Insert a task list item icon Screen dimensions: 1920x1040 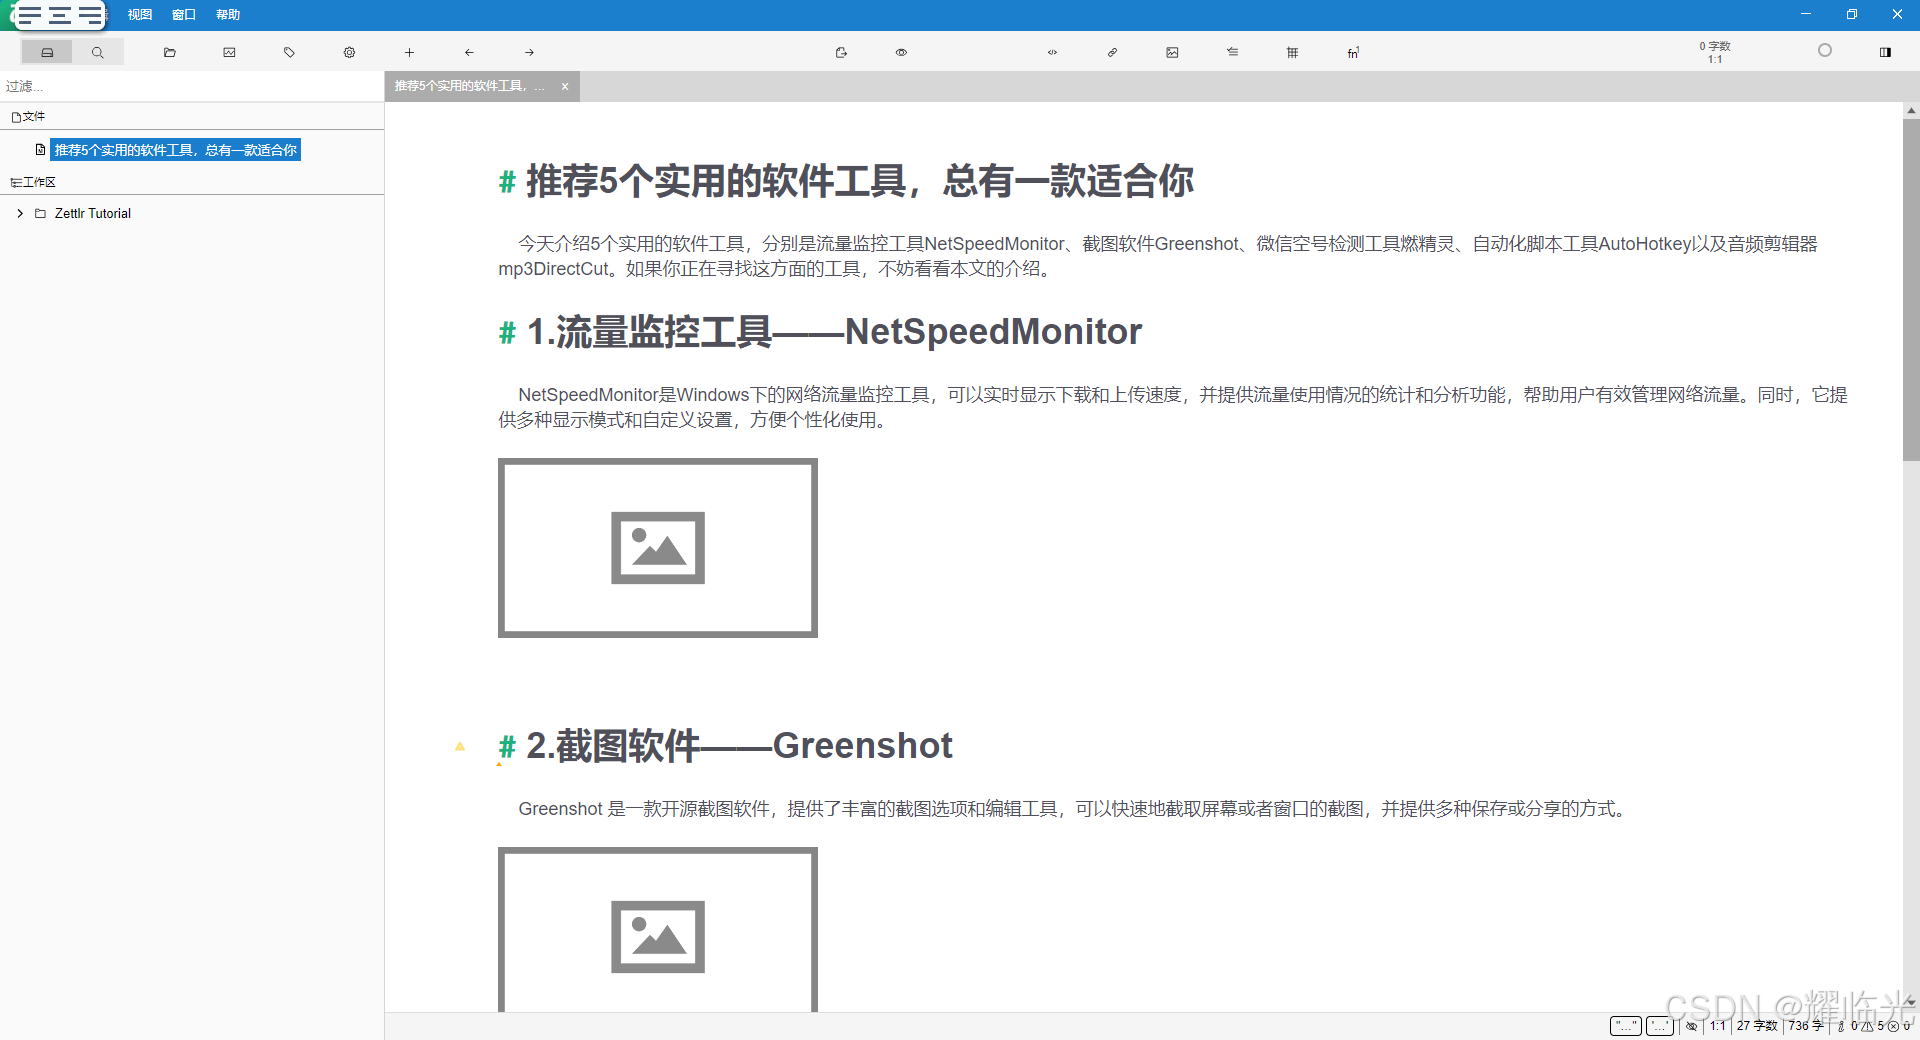pyautogui.click(x=1232, y=52)
